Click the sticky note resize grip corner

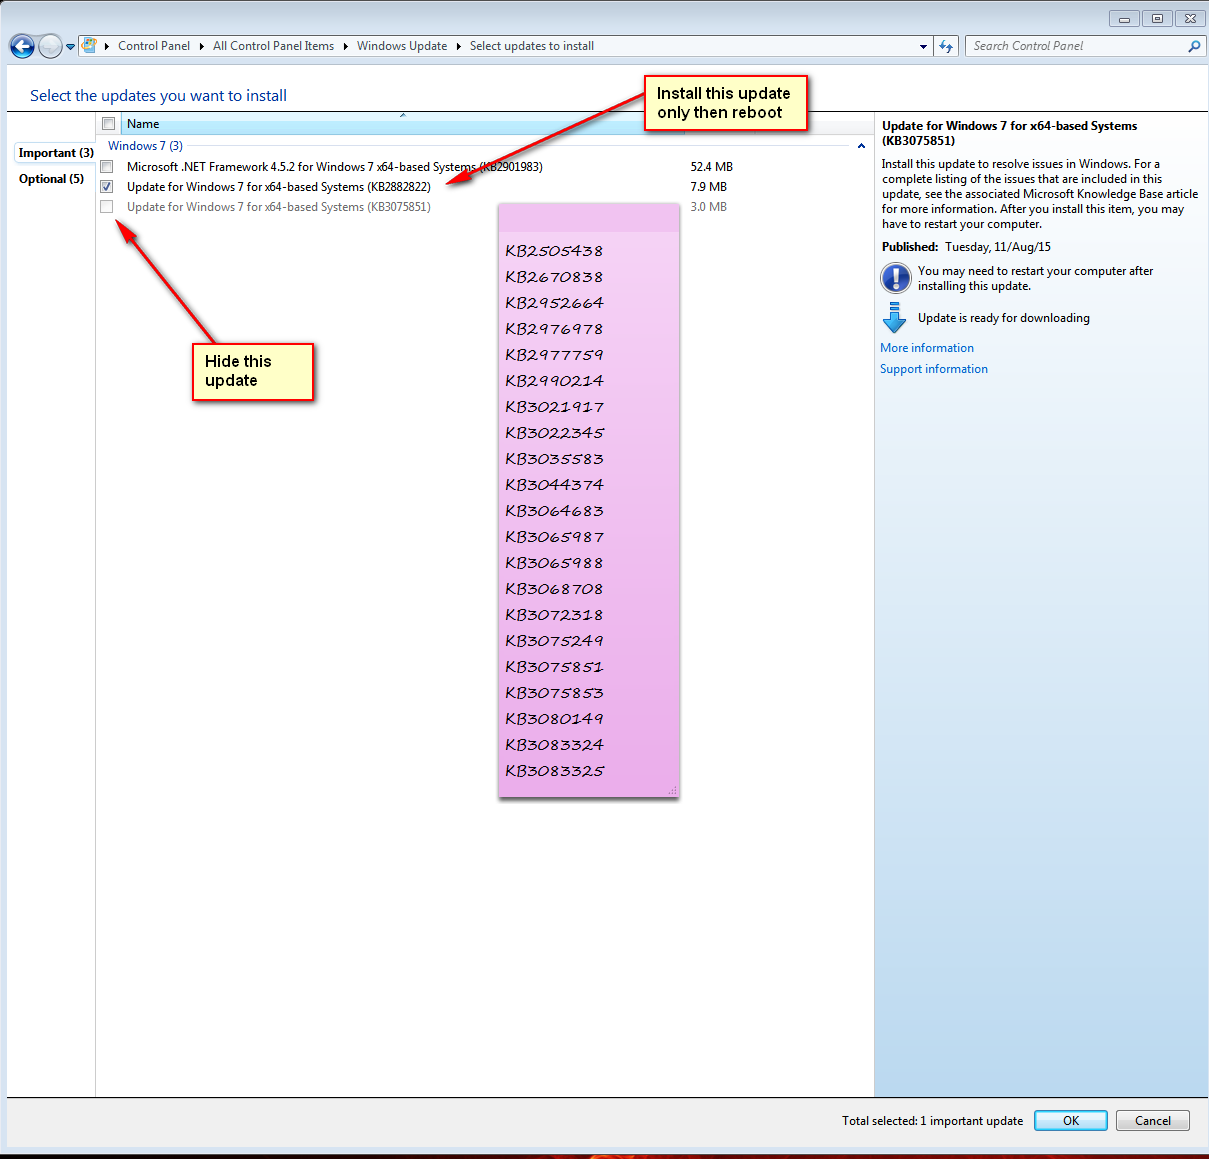pos(672,790)
